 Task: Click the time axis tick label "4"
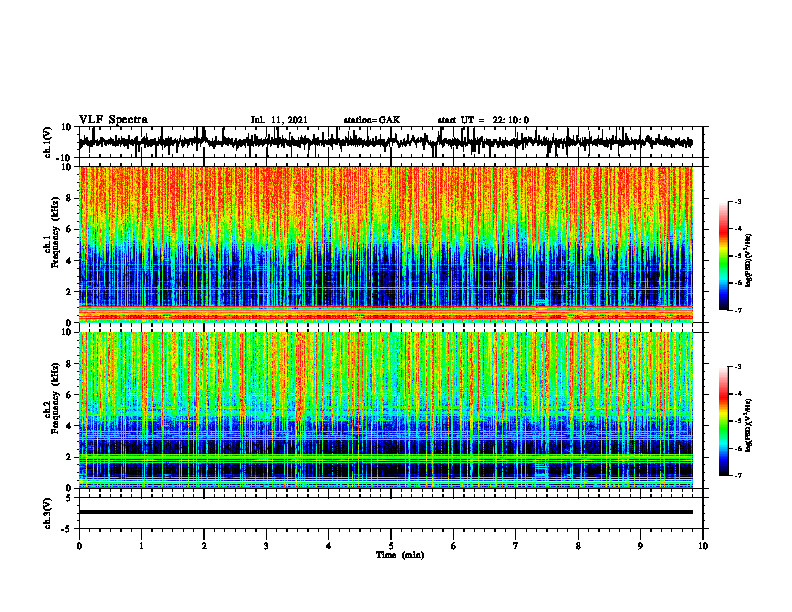click(x=329, y=546)
